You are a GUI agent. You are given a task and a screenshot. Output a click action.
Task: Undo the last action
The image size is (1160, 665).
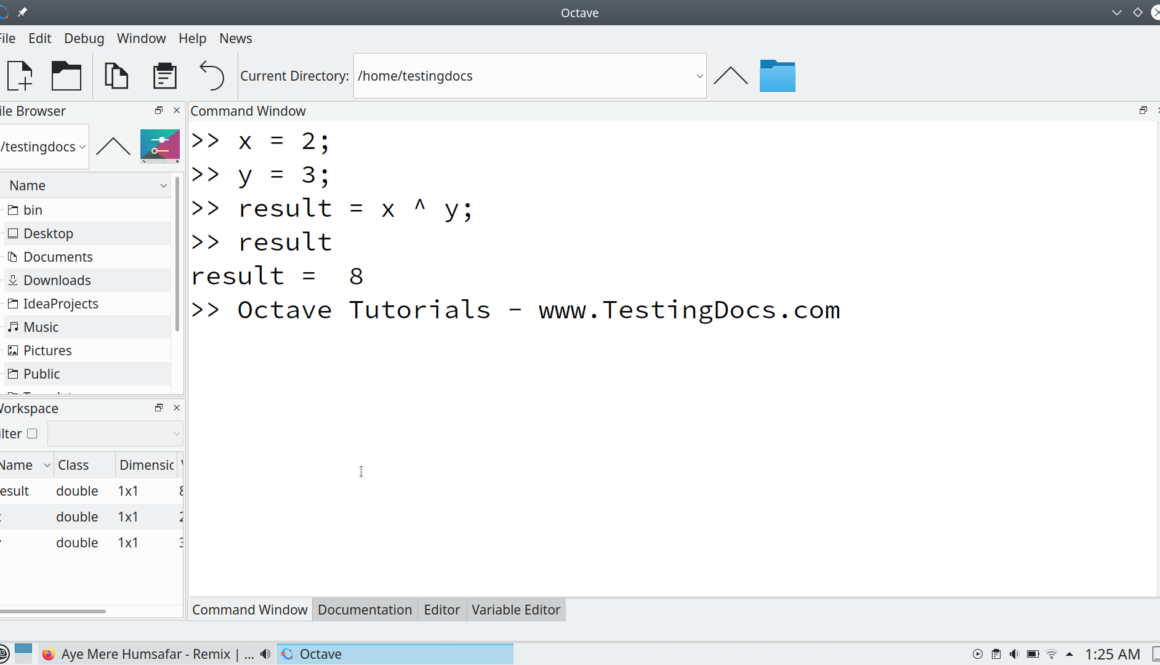click(212, 75)
